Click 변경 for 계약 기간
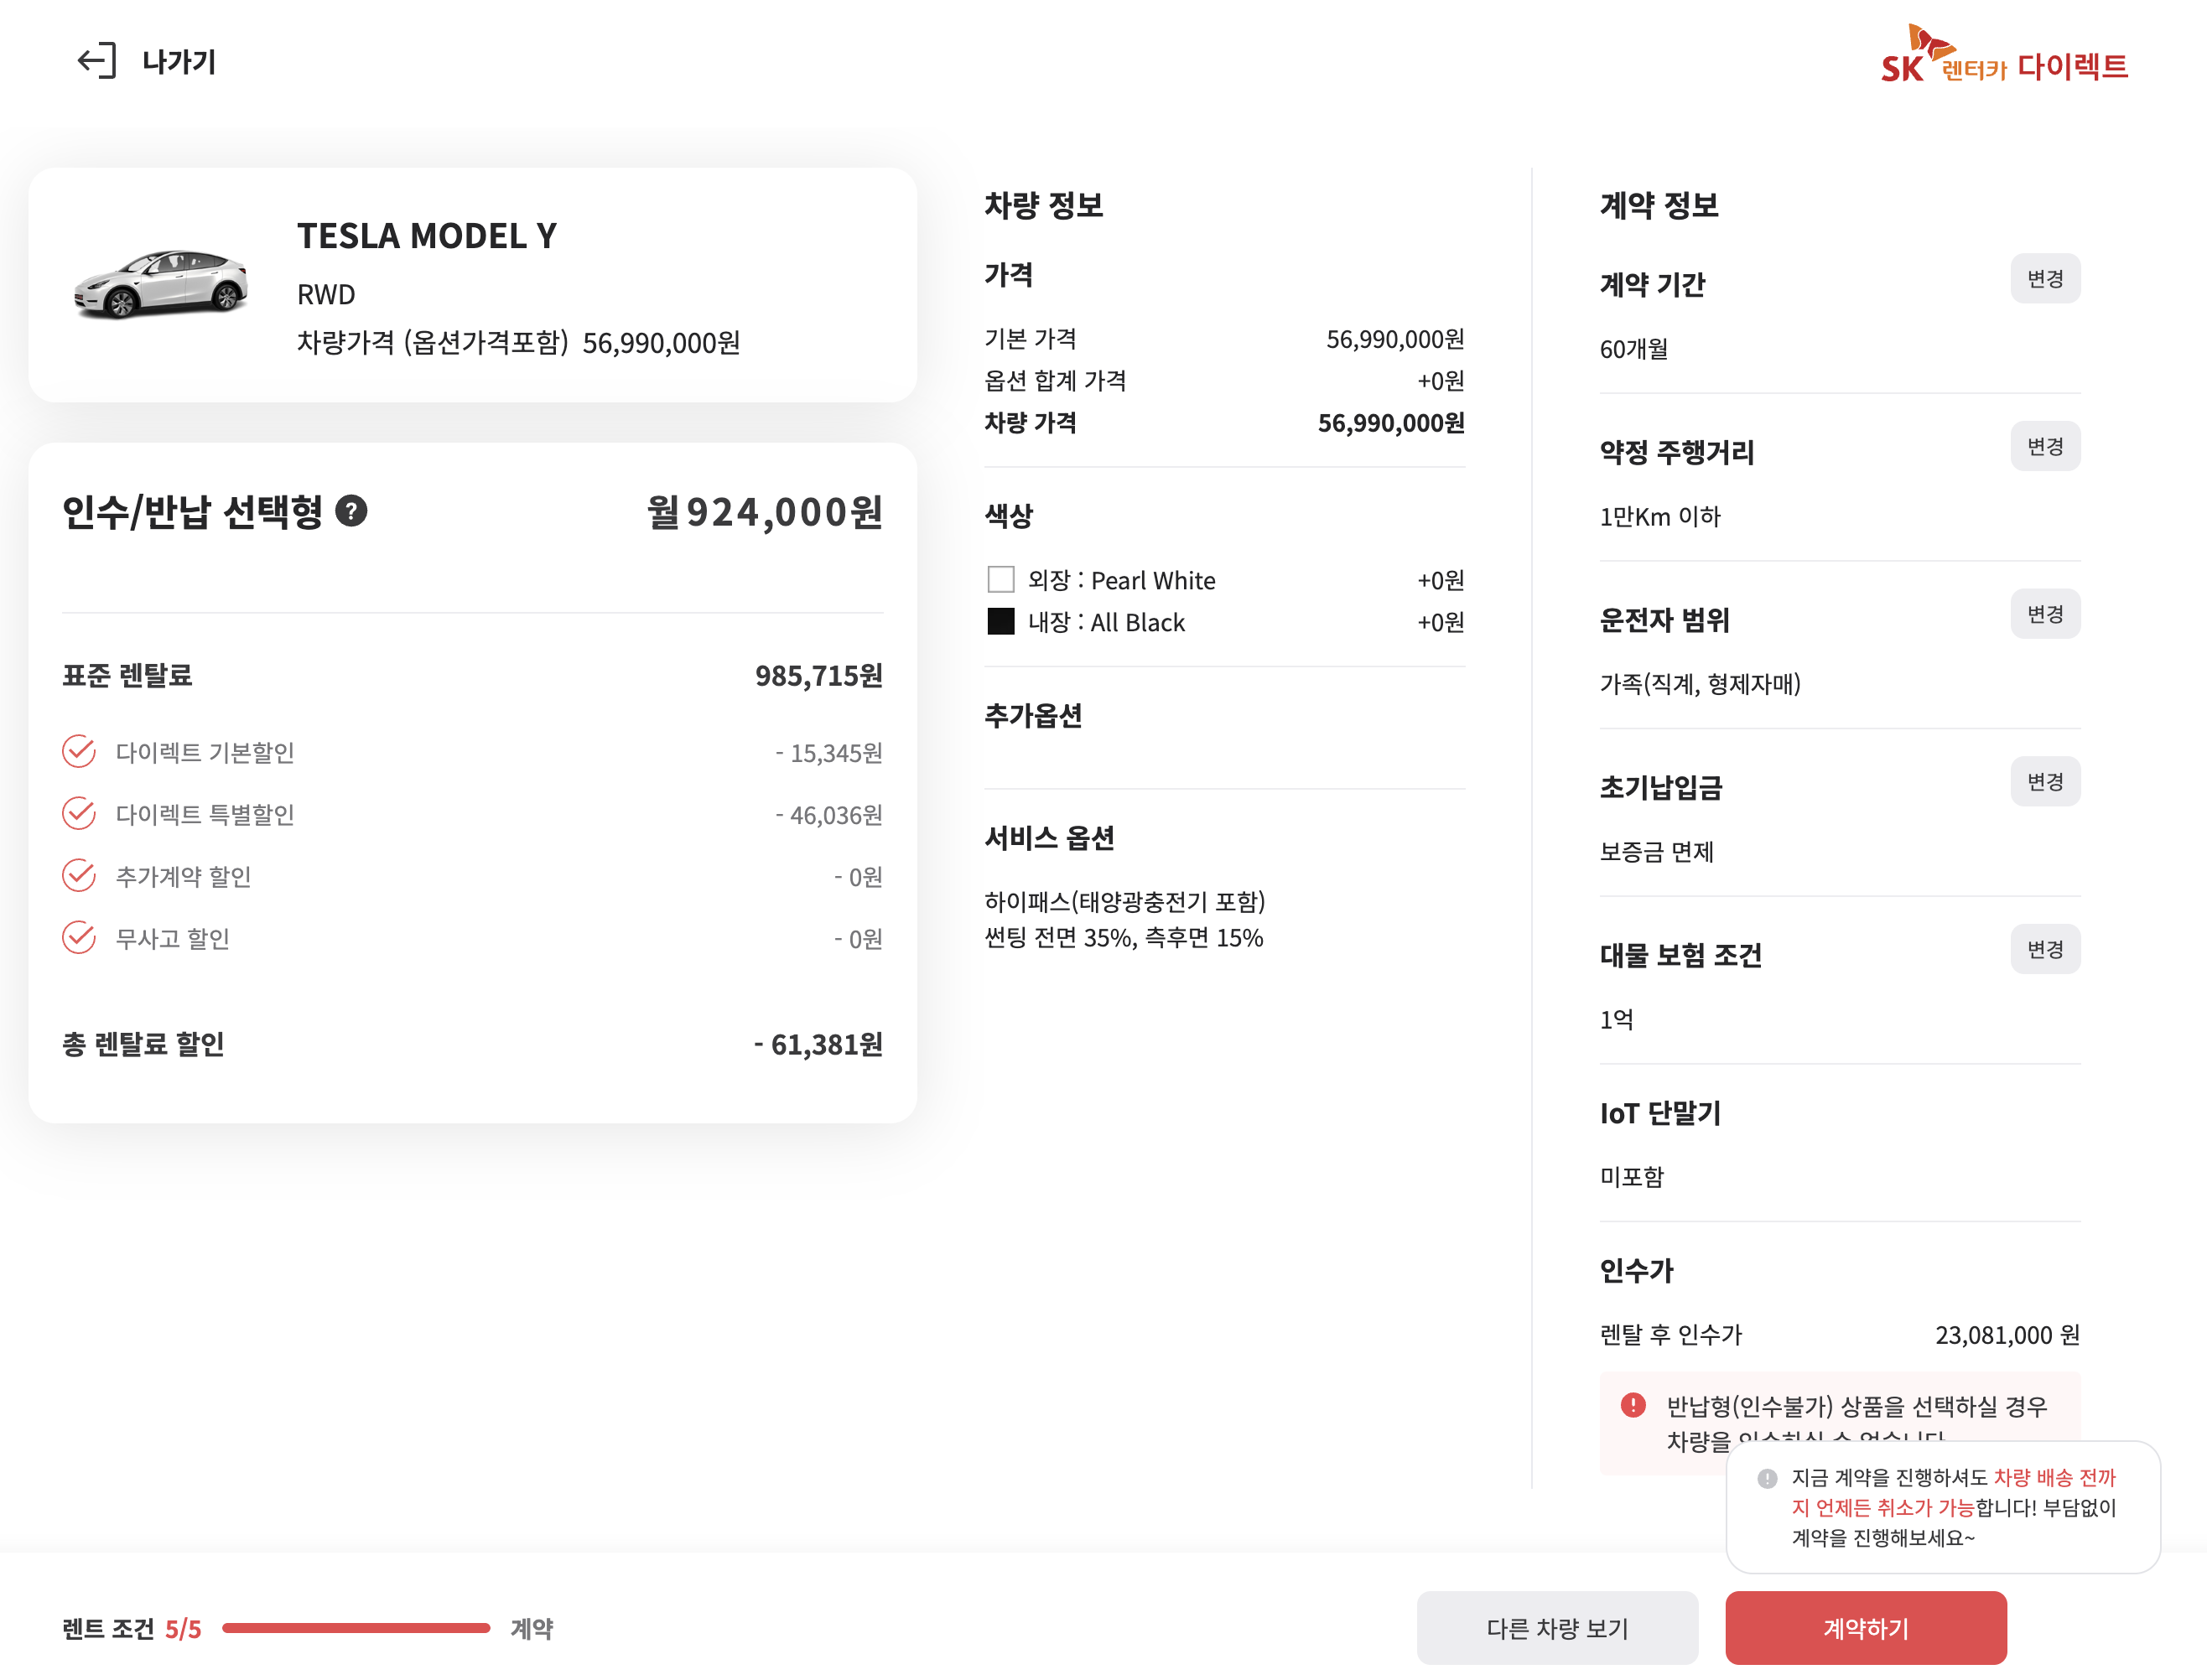Screen dimensions: 2207x1680 click(2044, 279)
